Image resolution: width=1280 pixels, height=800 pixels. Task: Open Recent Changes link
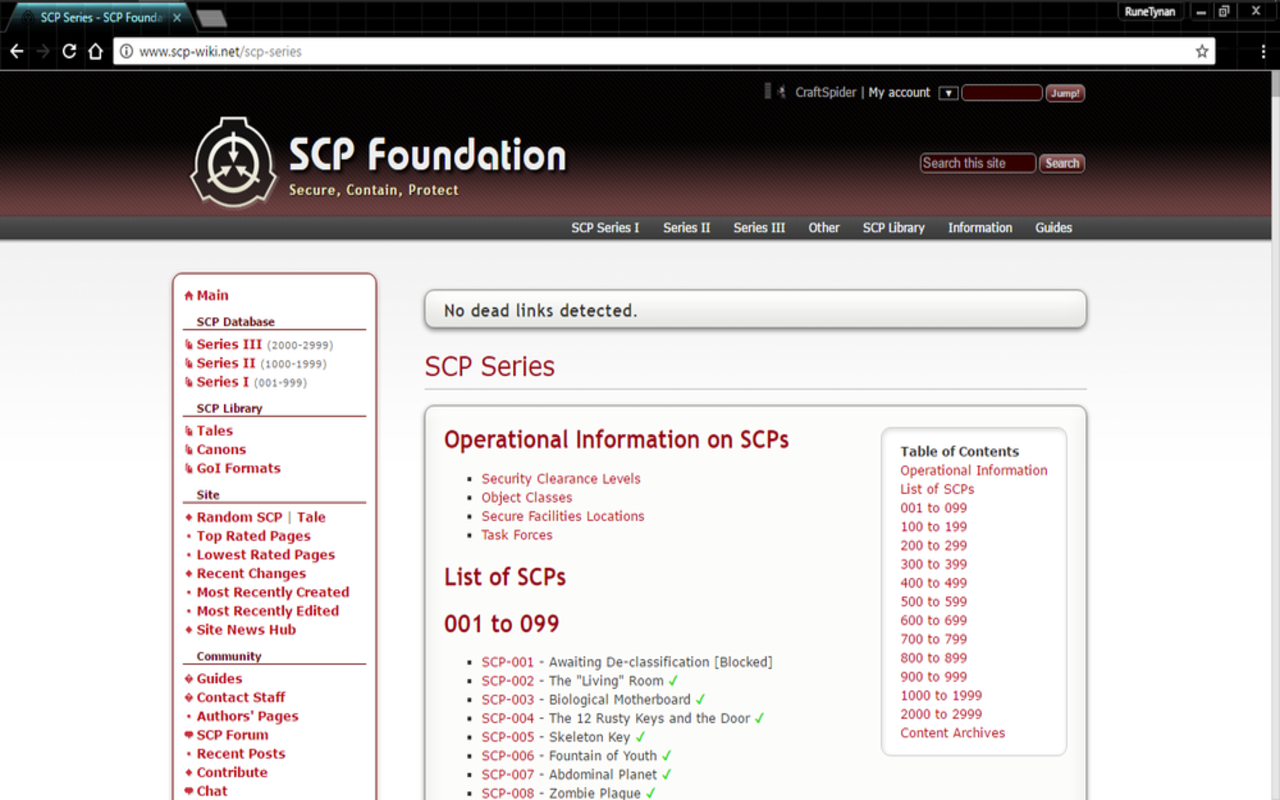pyautogui.click(x=251, y=574)
